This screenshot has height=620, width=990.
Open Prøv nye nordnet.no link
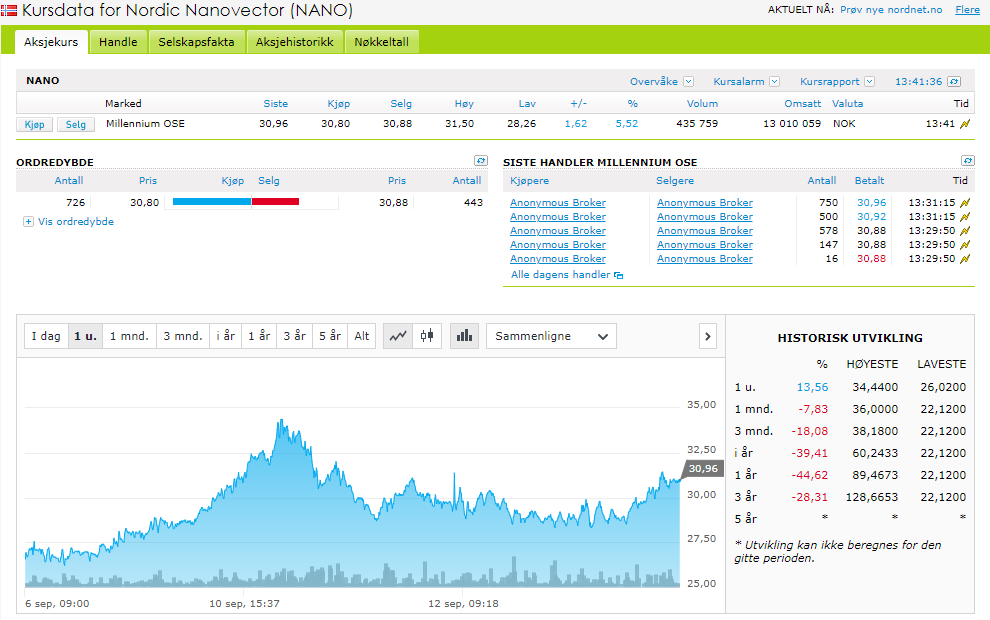point(891,9)
